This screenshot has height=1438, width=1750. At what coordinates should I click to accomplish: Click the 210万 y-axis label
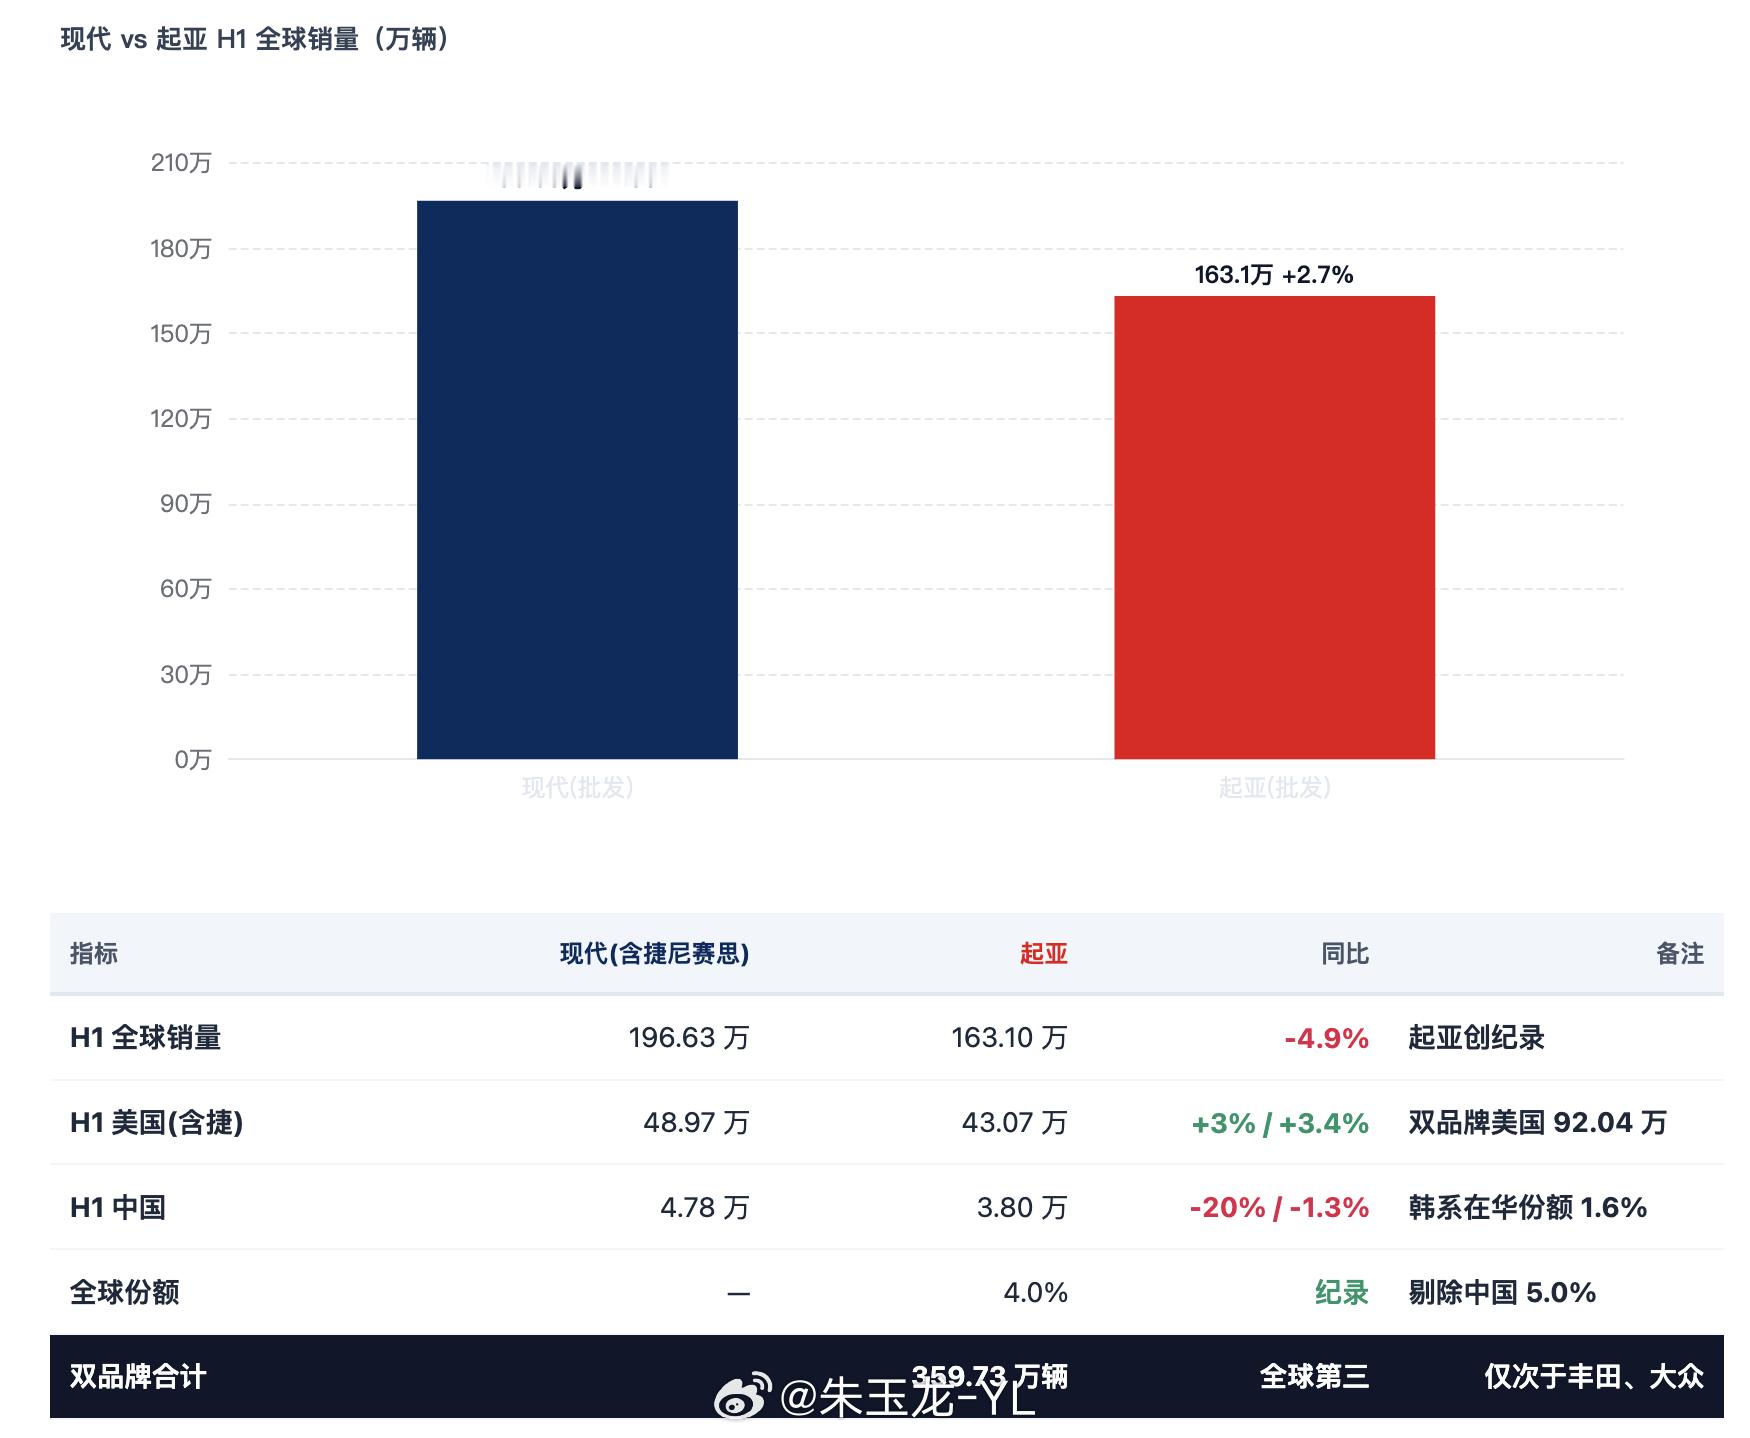point(181,163)
